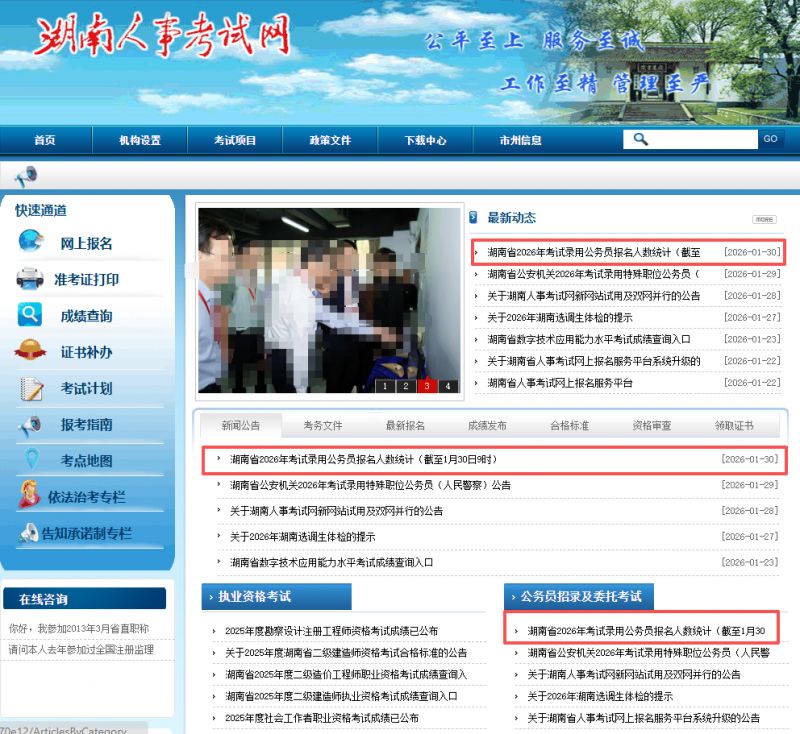Open 首页 in the navigation bar
The width and height of the screenshot is (800, 734).
coord(45,140)
